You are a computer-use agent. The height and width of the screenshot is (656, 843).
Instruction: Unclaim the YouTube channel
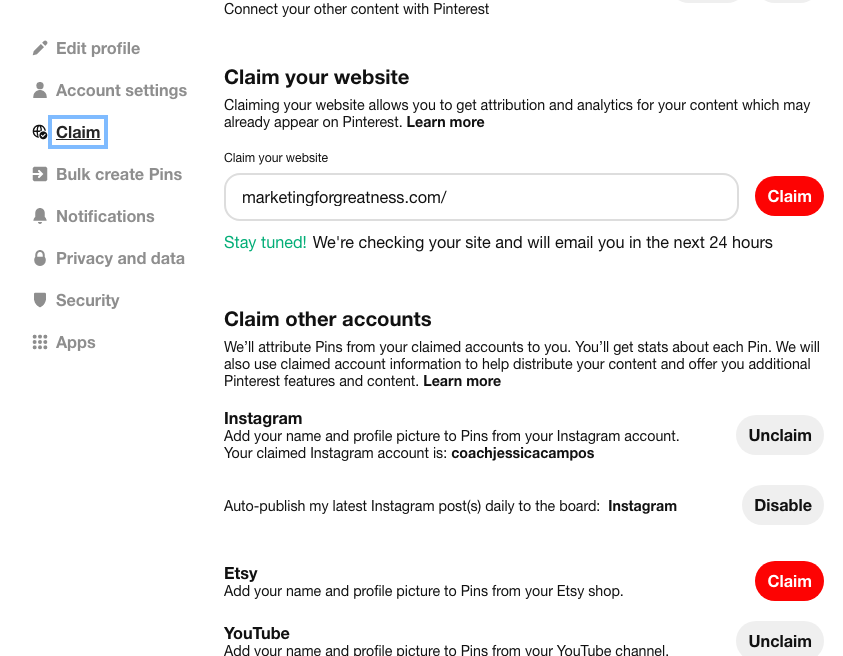[779, 640]
